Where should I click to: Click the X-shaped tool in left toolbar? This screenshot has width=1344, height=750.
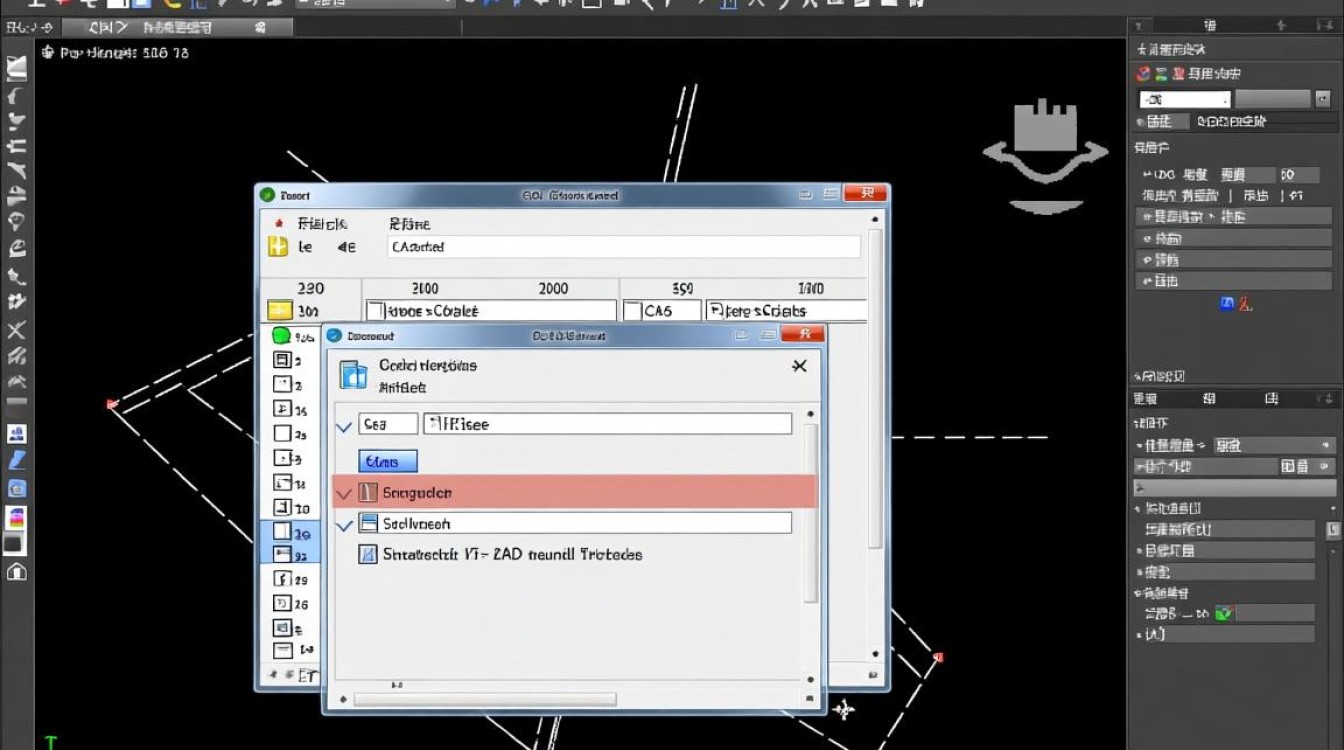[x=16, y=330]
